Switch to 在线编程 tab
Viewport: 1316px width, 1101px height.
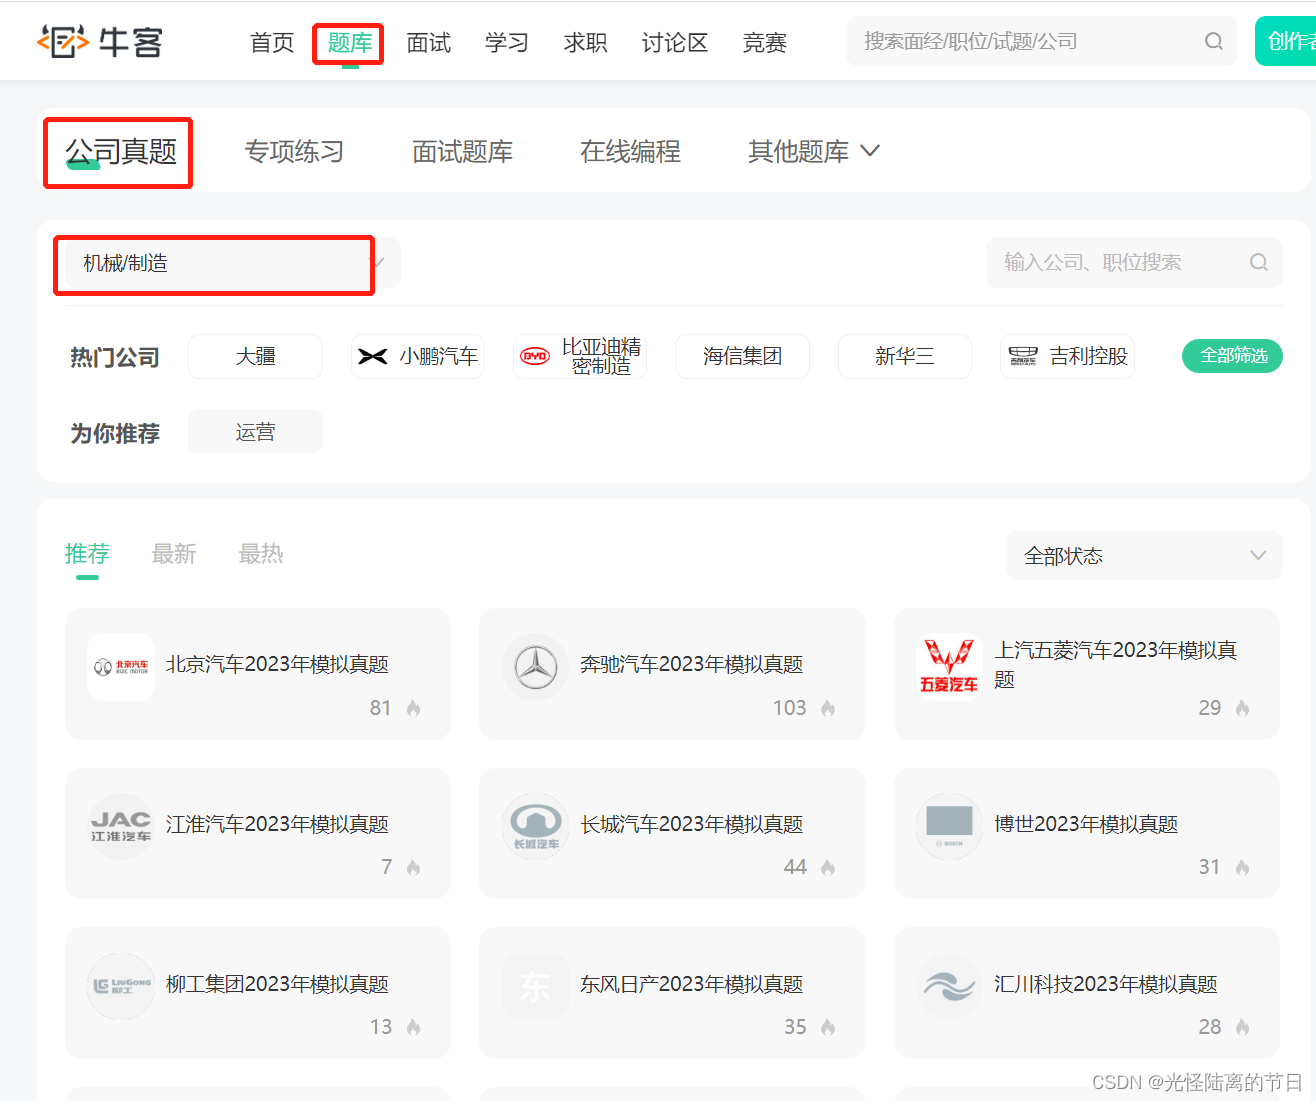630,151
